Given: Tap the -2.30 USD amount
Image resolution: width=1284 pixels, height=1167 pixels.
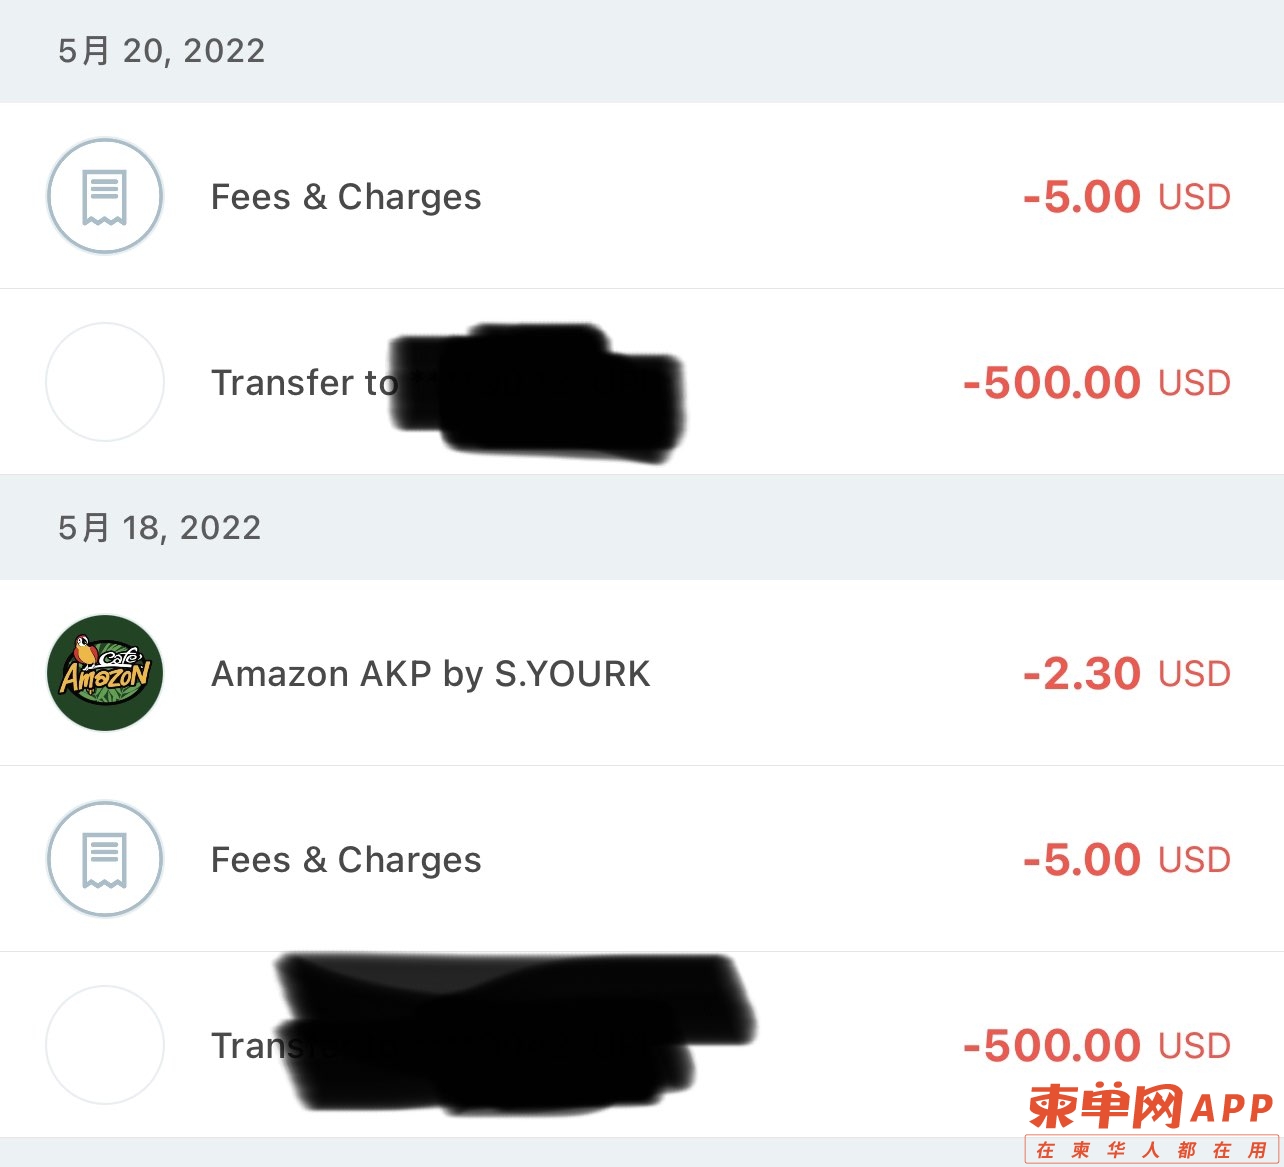Looking at the screenshot, I should [x=1127, y=674].
